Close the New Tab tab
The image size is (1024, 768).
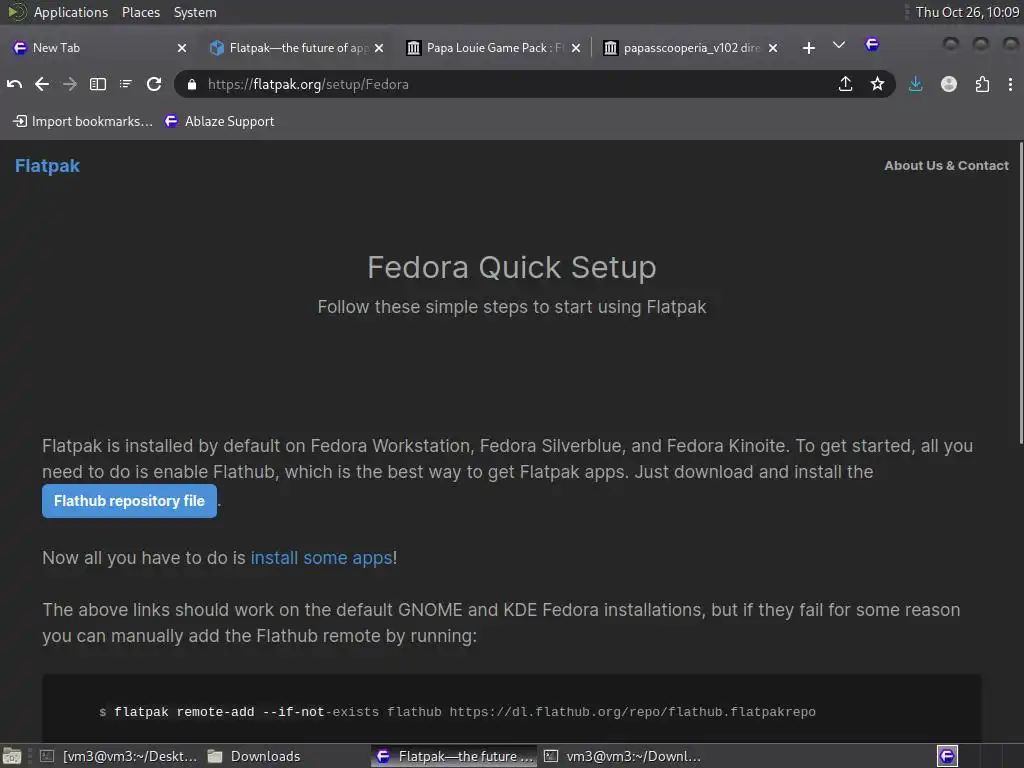coord(182,48)
